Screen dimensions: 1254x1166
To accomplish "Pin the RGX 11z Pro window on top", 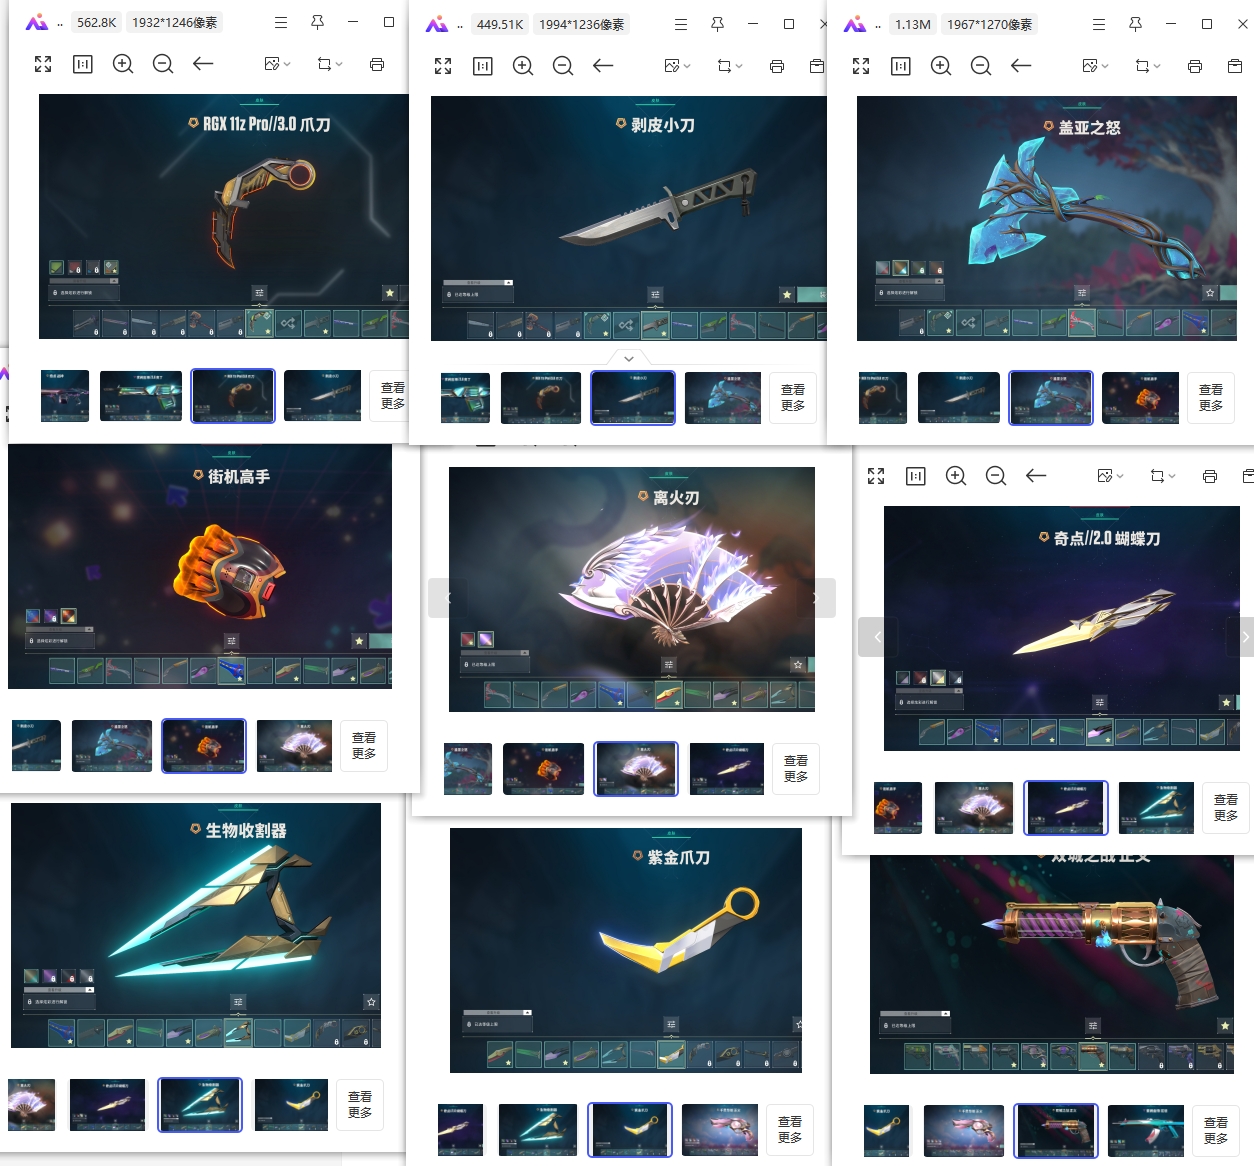I will [317, 22].
